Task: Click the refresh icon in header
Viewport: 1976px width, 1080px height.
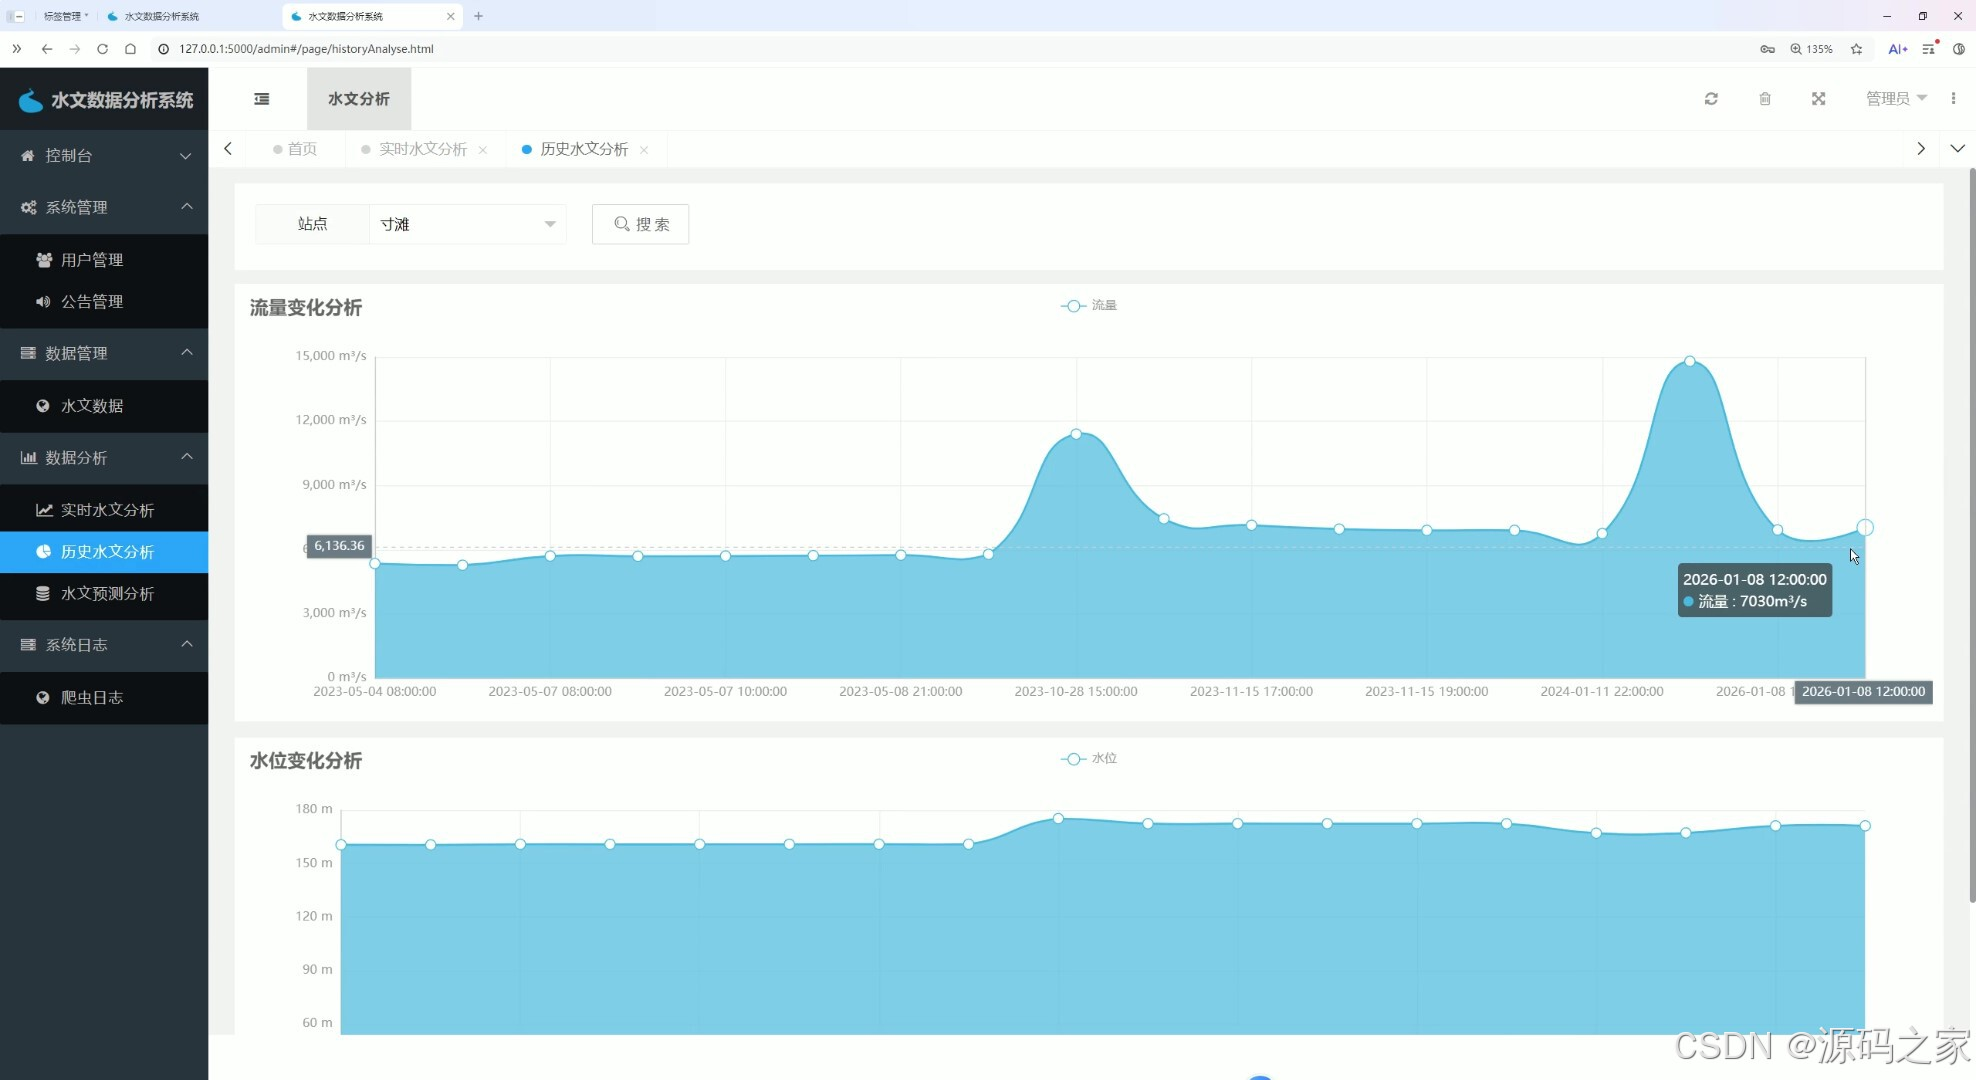Action: tap(1711, 99)
